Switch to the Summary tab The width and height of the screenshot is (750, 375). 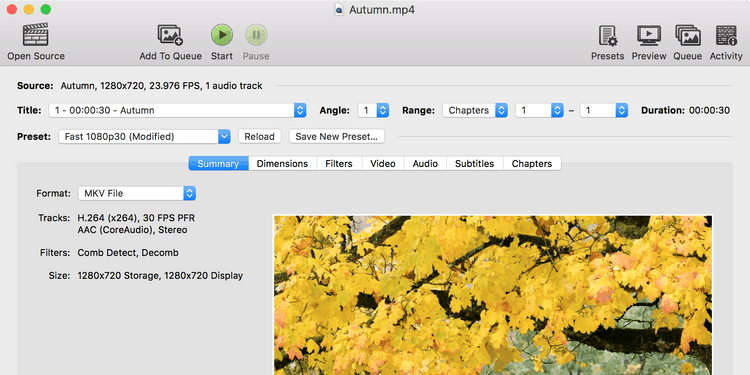[218, 164]
